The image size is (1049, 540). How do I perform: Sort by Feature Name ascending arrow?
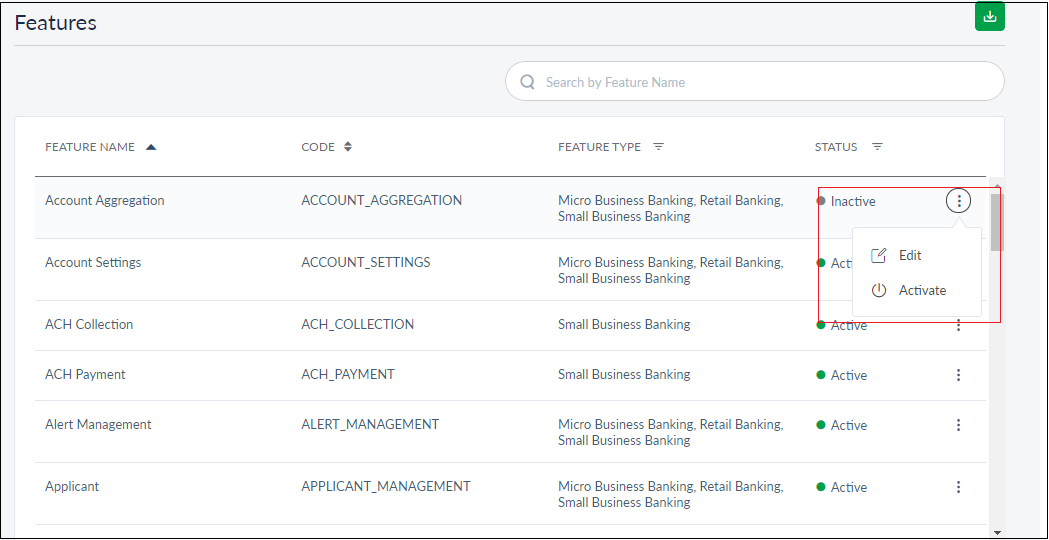tap(151, 147)
